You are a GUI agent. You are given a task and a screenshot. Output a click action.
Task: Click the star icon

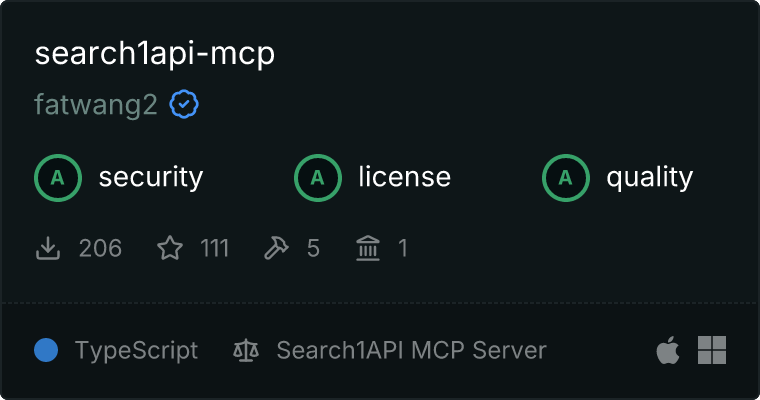[x=170, y=248]
